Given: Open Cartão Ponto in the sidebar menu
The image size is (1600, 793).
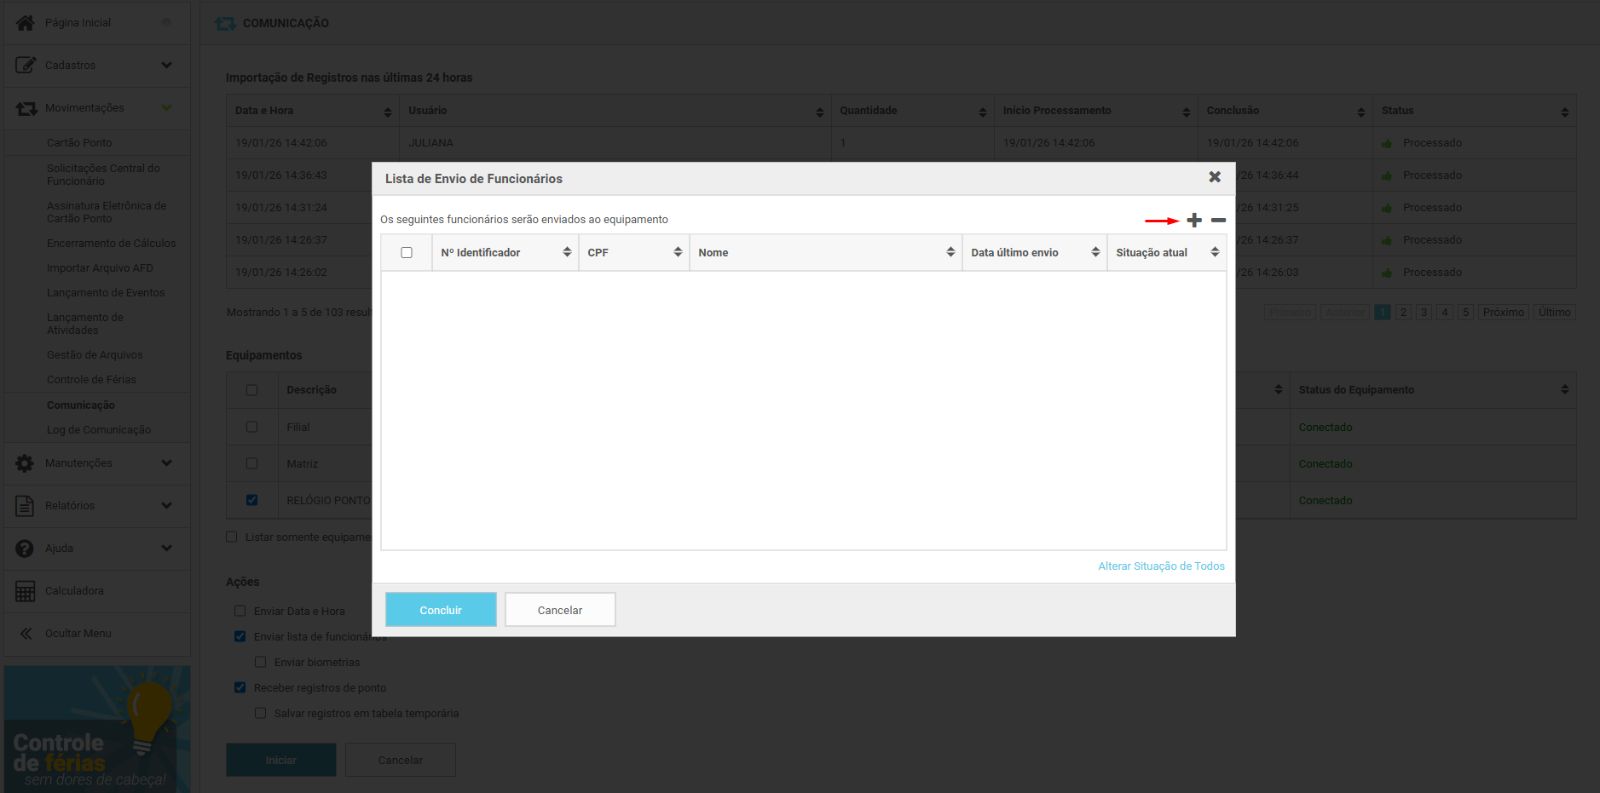Looking at the screenshot, I should [x=79, y=143].
